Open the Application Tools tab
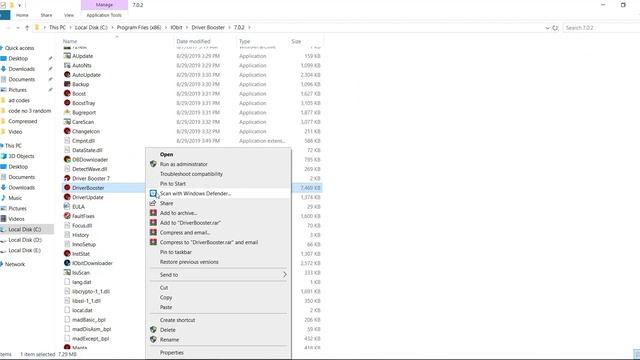 104,15
